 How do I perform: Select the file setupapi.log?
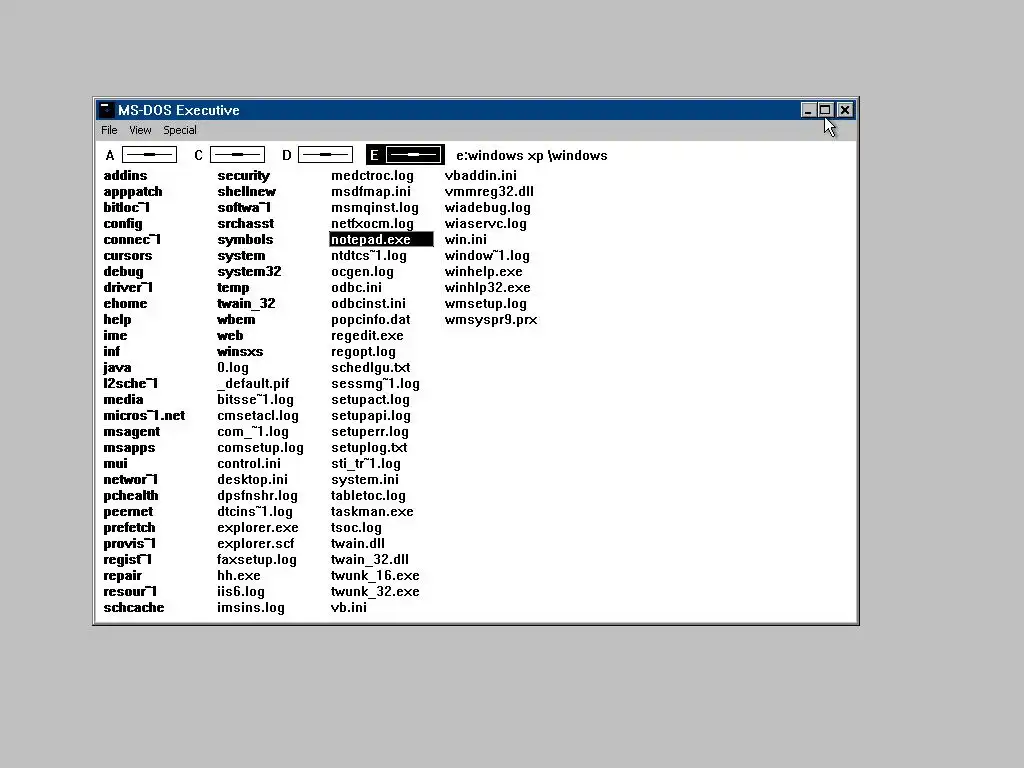click(x=371, y=415)
